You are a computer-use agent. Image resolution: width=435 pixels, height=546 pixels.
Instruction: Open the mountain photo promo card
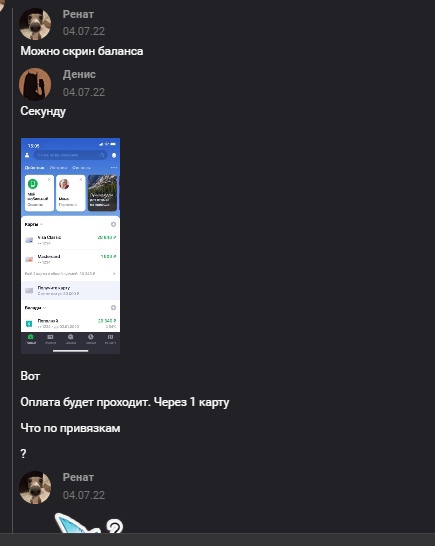point(102,193)
